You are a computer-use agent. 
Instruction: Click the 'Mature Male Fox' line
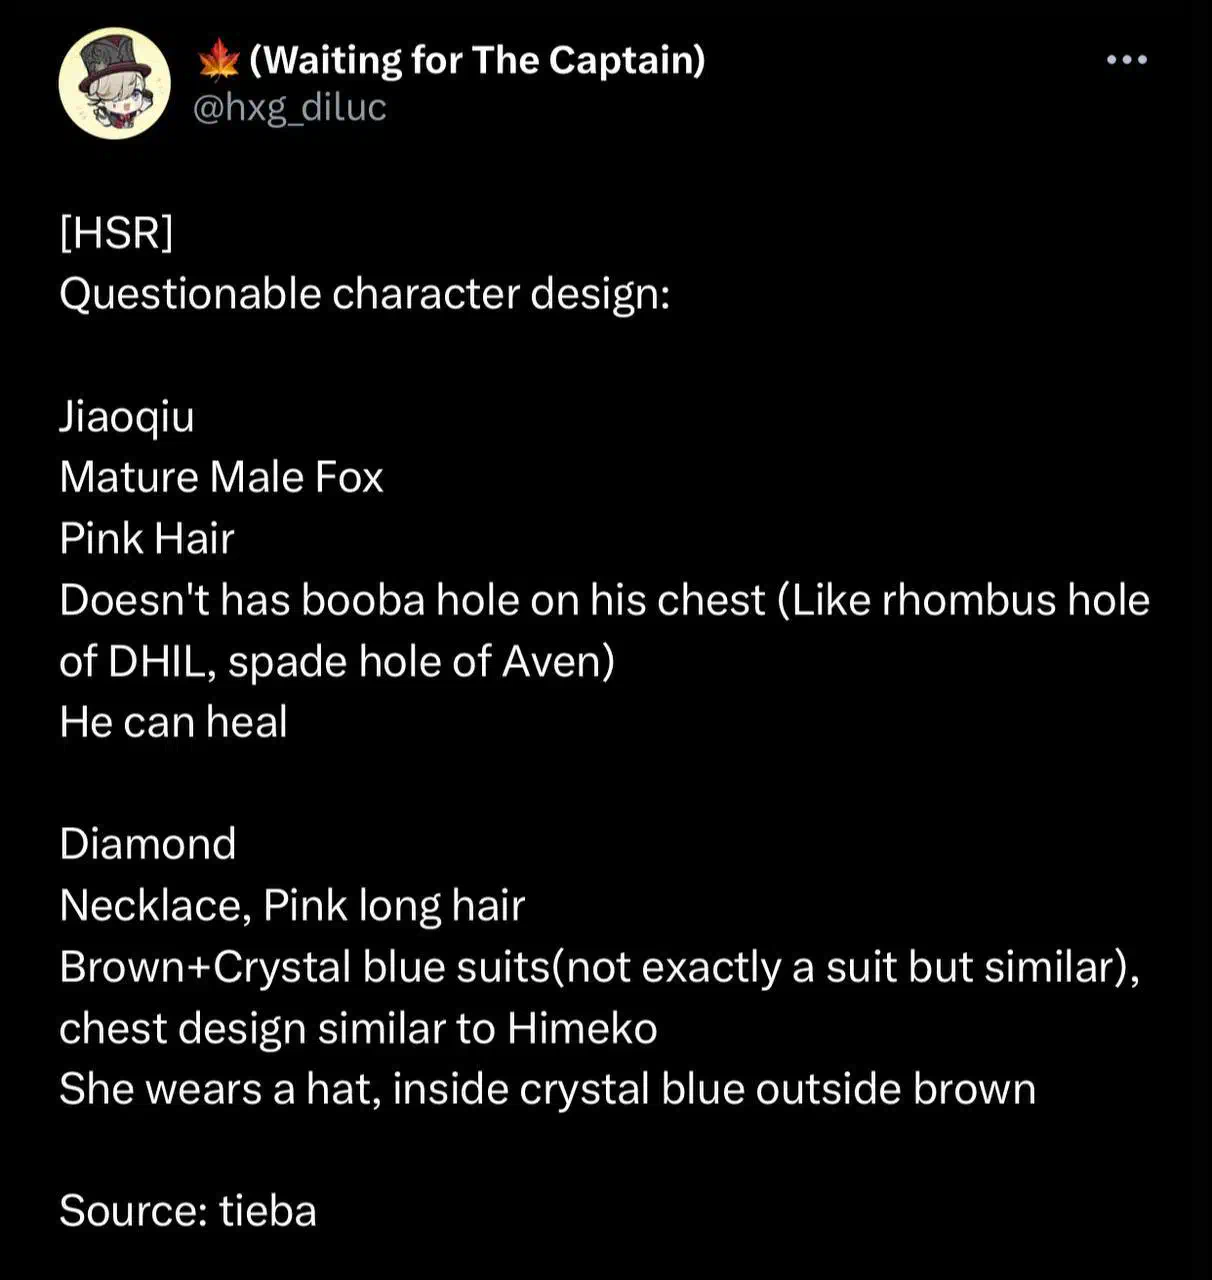coord(221,477)
